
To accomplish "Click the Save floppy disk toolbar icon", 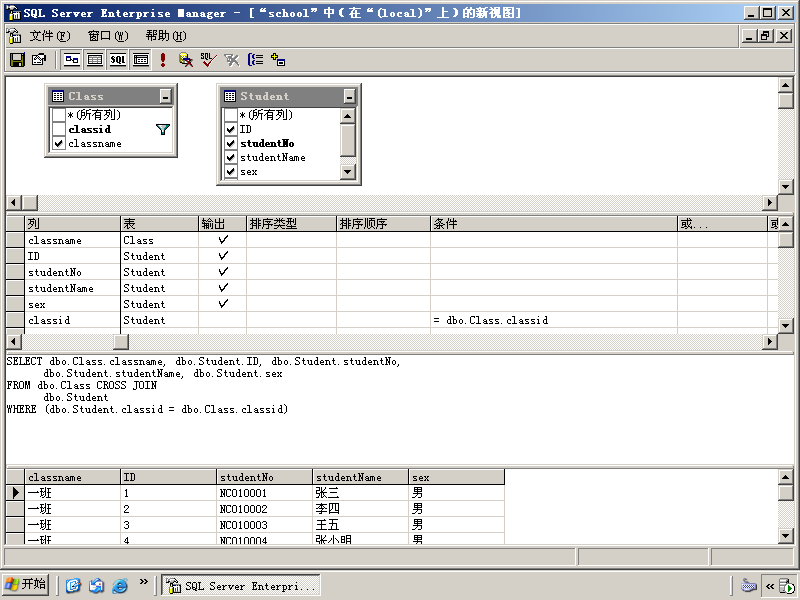I will tap(17, 60).
